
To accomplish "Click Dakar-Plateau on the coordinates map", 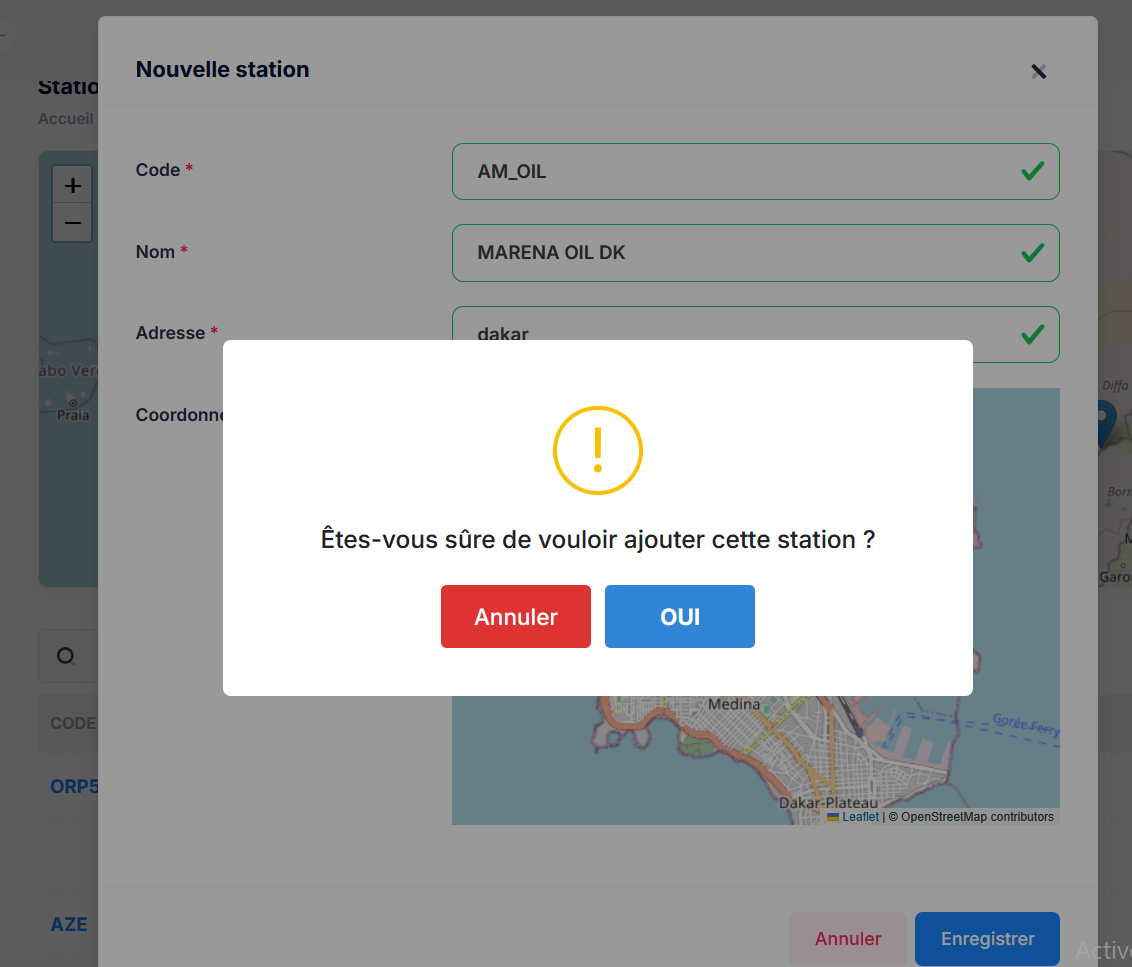I will point(827,802).
